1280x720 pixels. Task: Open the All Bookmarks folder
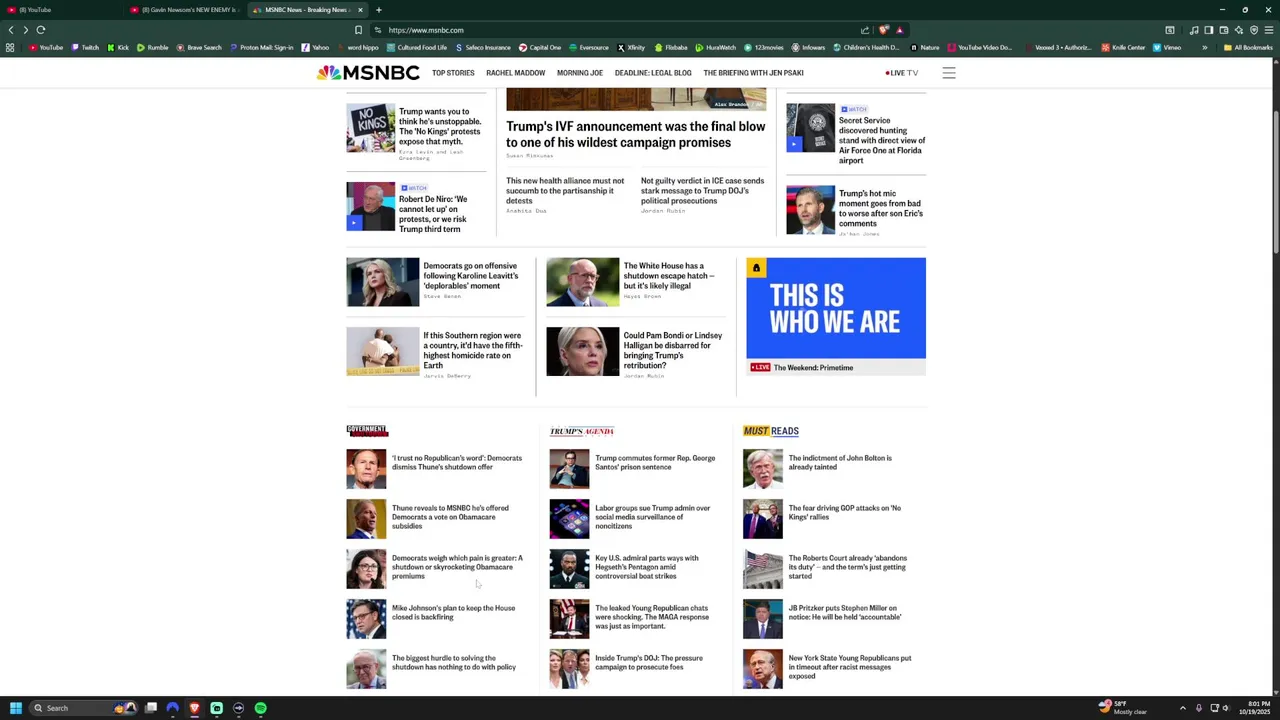coord(1248,47)
